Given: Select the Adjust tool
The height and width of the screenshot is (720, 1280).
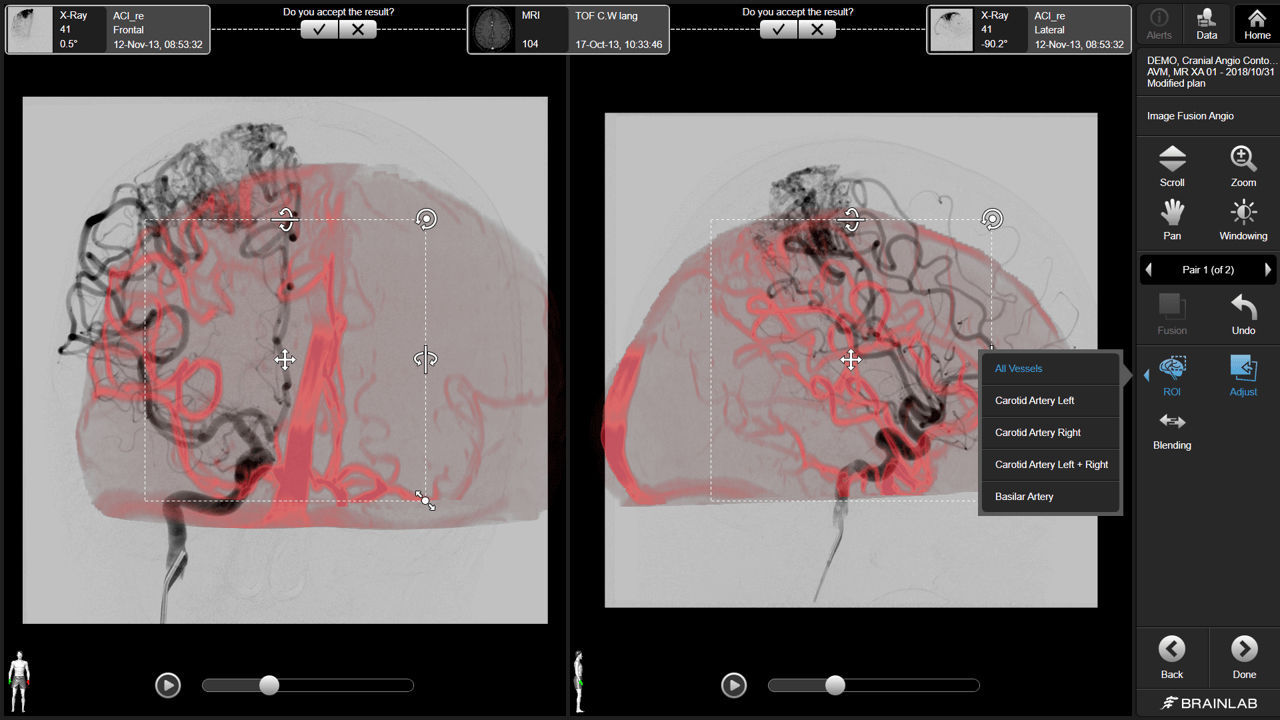Looking at the screenshot, I should click(x=1243, y=375).
